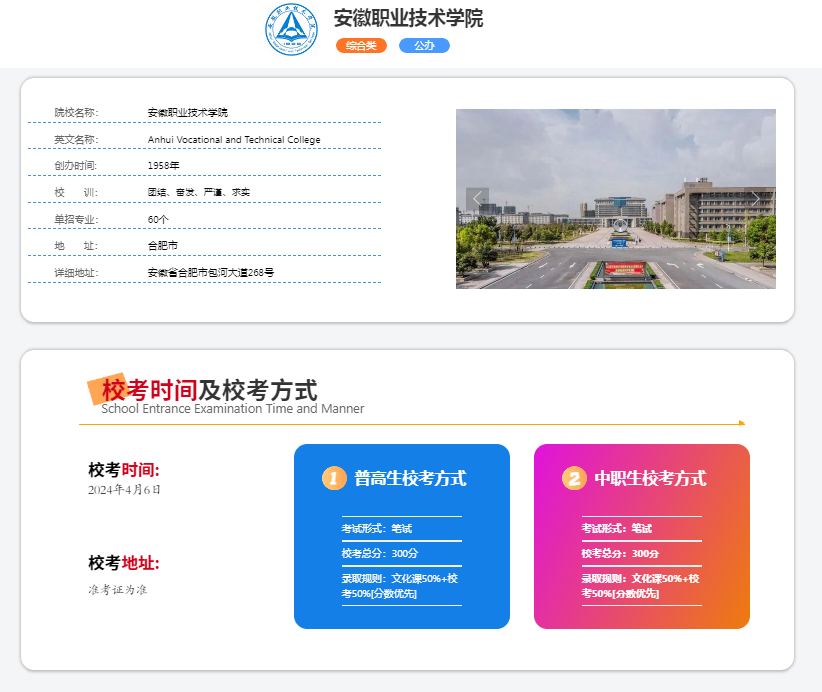Click the 详细地址 label
Image resolution: width=822 pixels, height=692 pixels.
[77, 273]
